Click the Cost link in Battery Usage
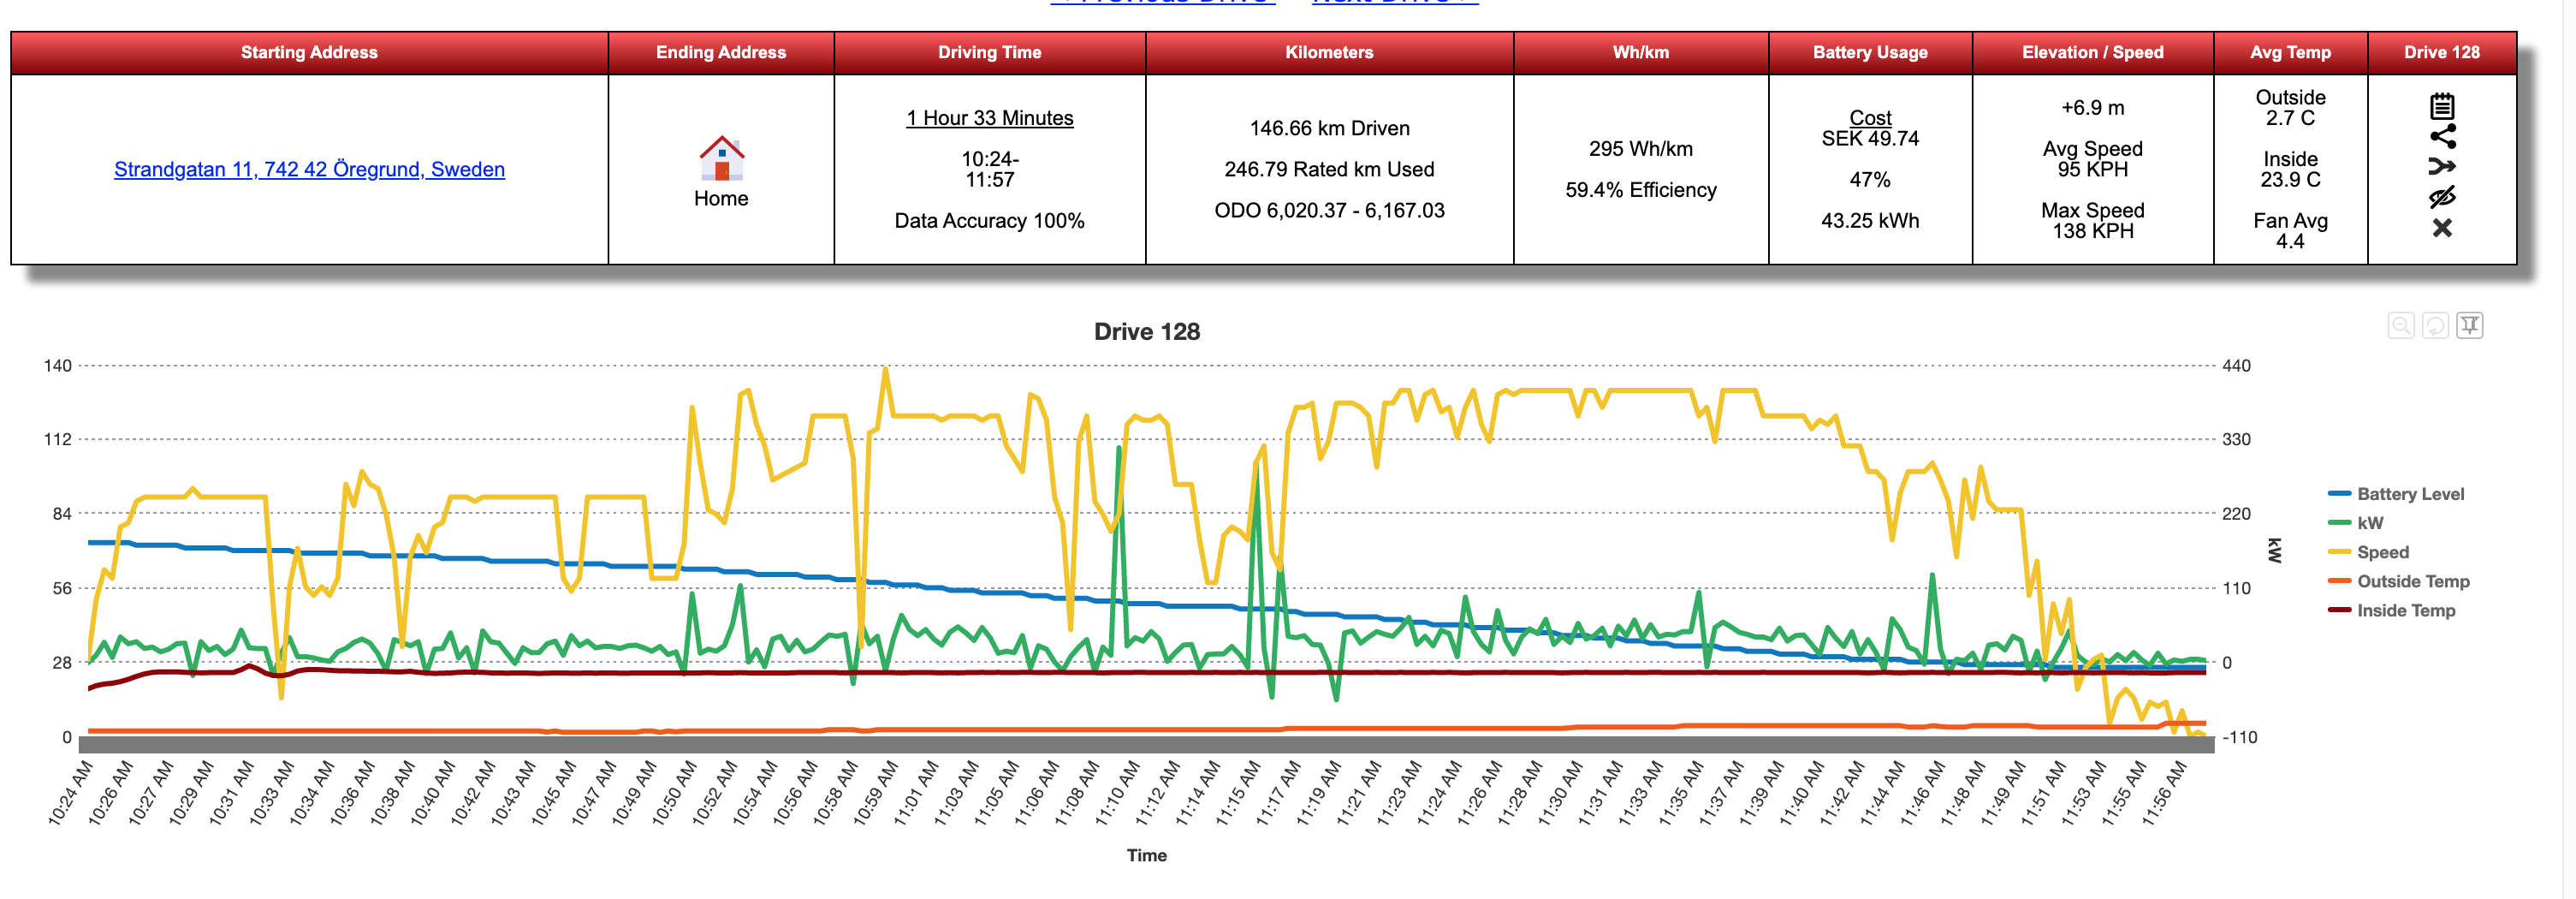 pos(1869,118)
